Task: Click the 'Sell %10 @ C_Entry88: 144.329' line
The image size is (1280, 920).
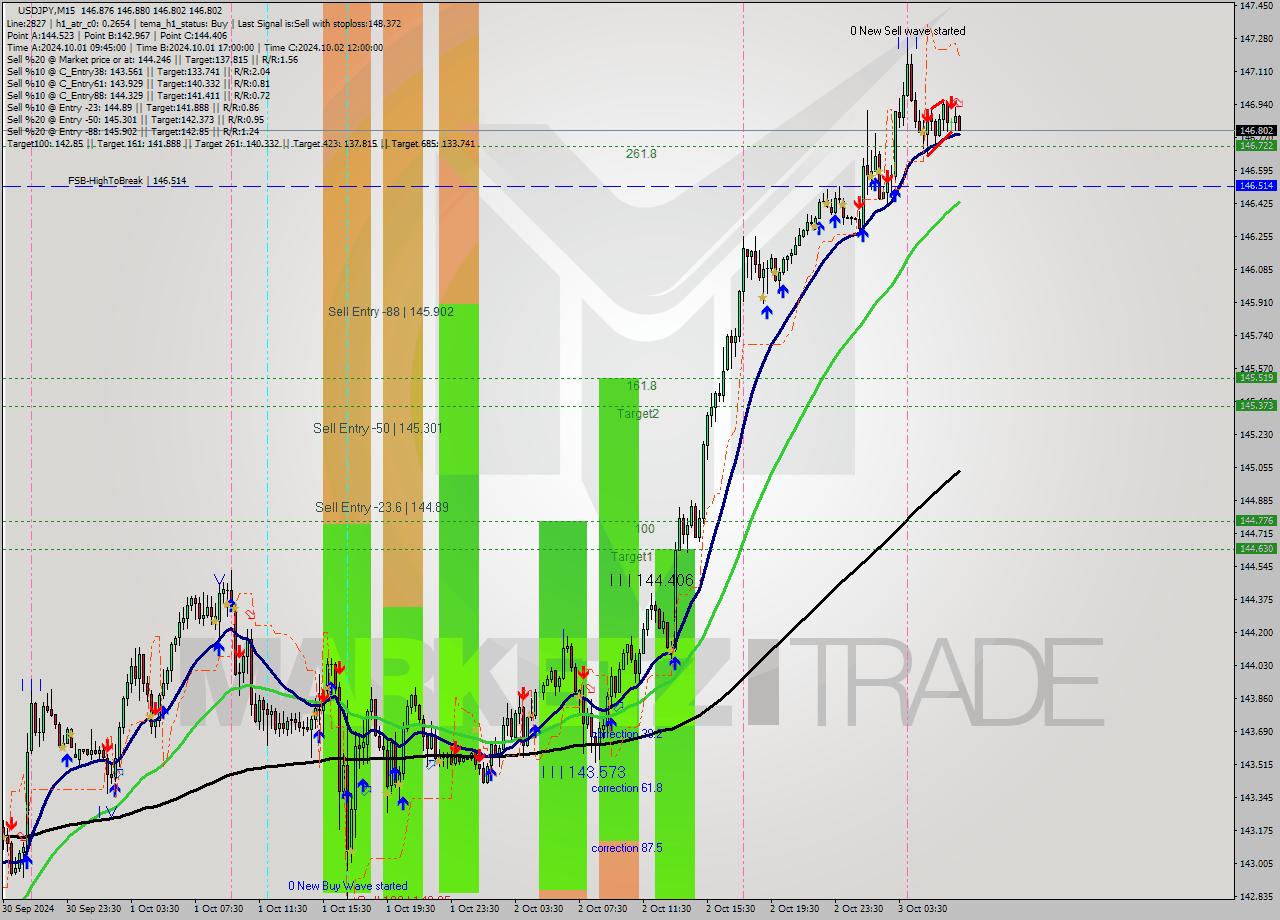Action: pyautogui.click(x=138, y=96)
